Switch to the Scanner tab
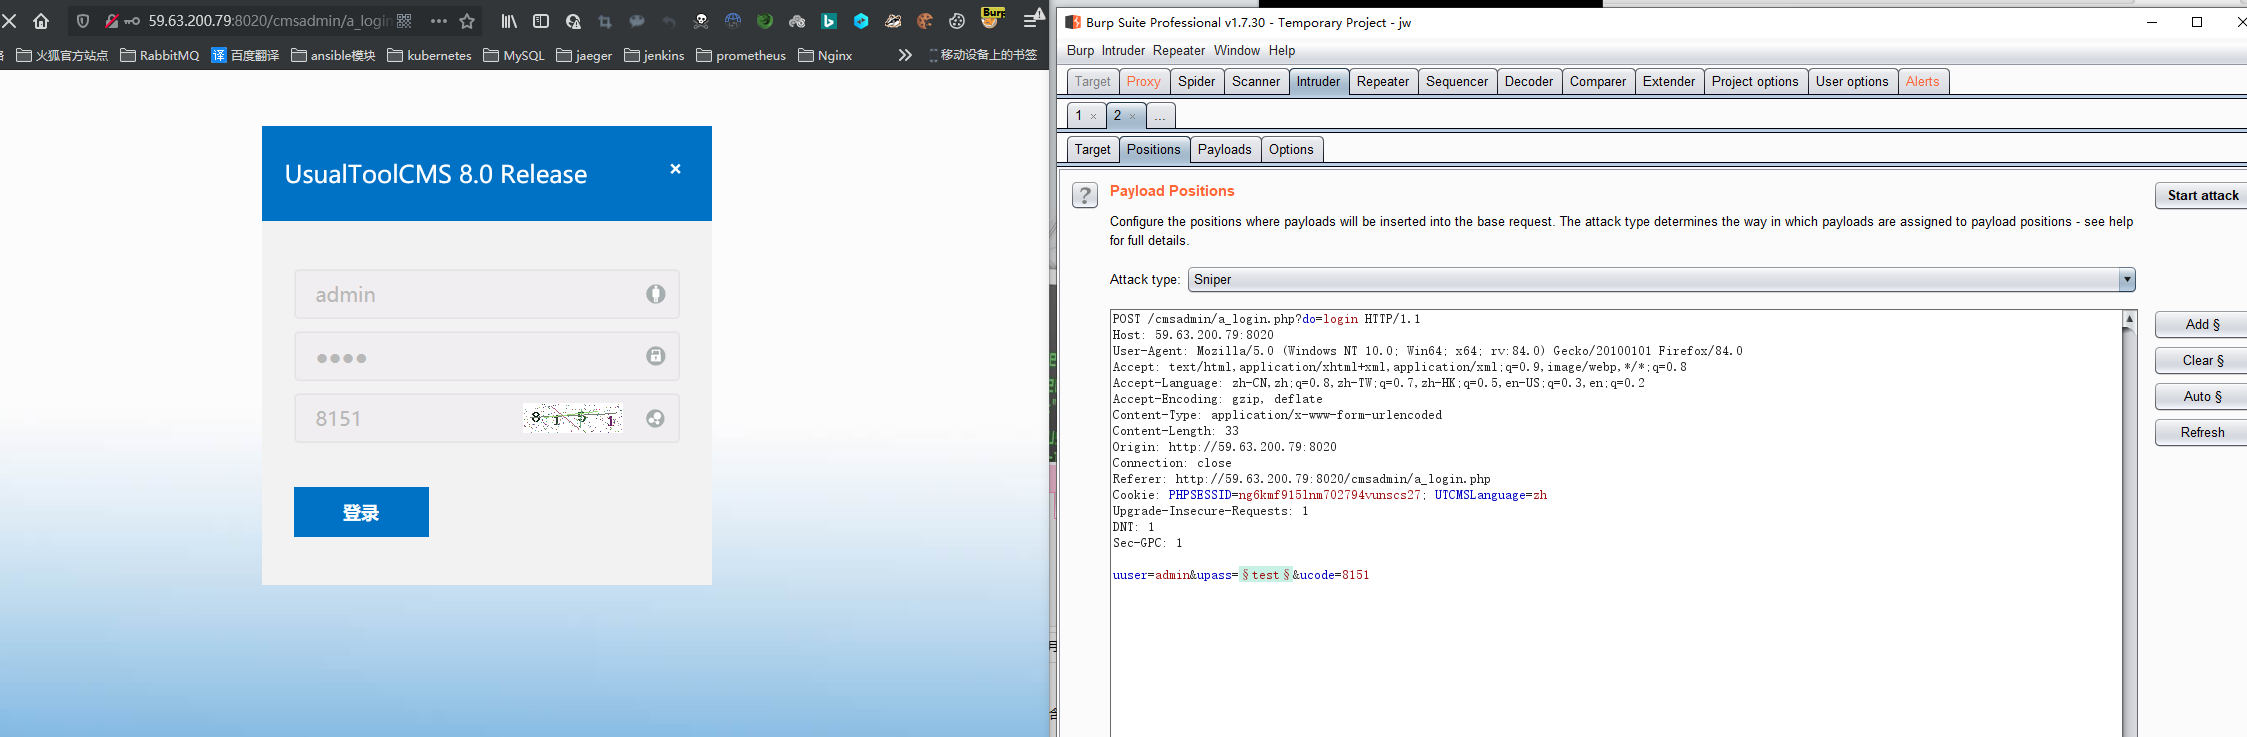The height and width of the screenshot is (737, 2247). [1256, 81]
